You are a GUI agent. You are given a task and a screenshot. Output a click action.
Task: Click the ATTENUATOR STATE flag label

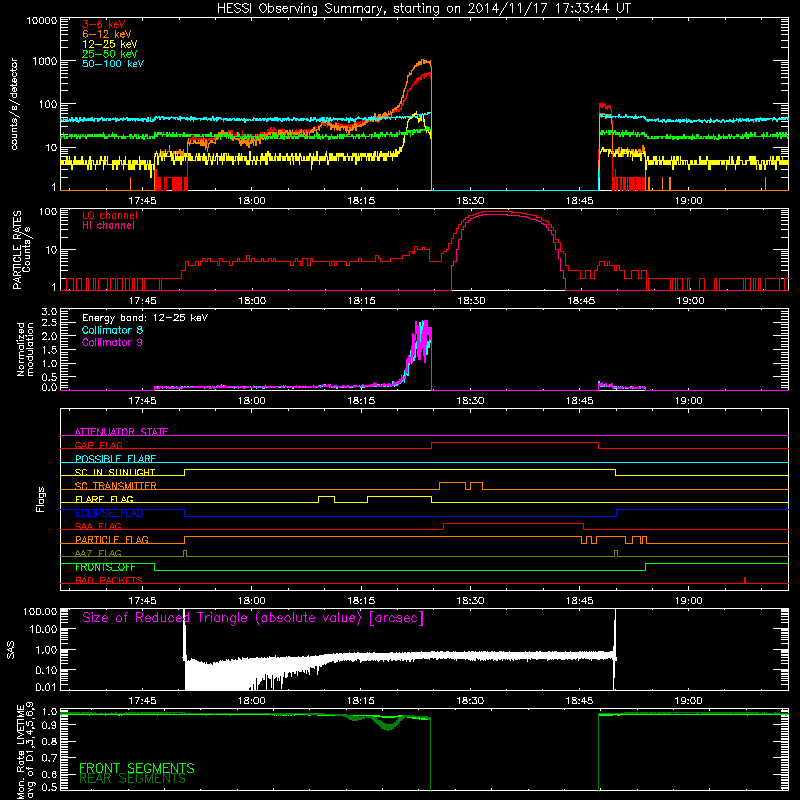coord(121,432)
